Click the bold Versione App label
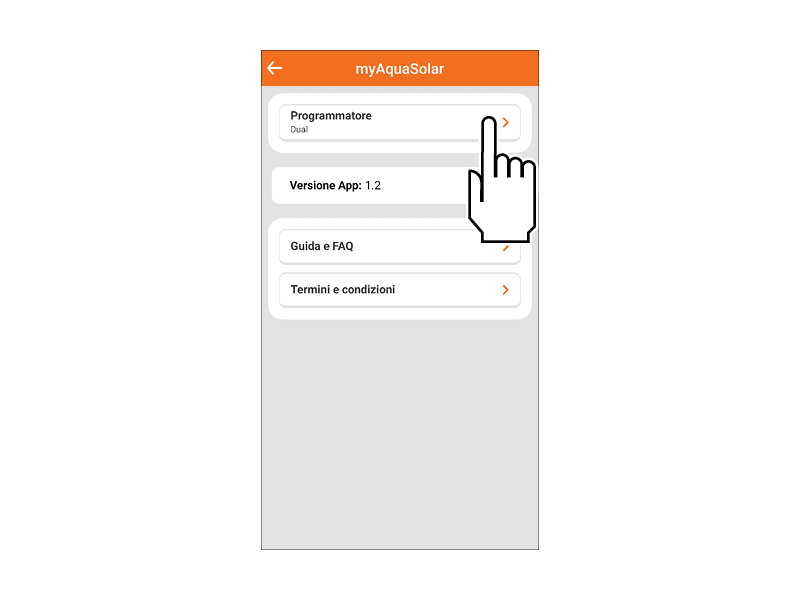 [x=326, y=186]
